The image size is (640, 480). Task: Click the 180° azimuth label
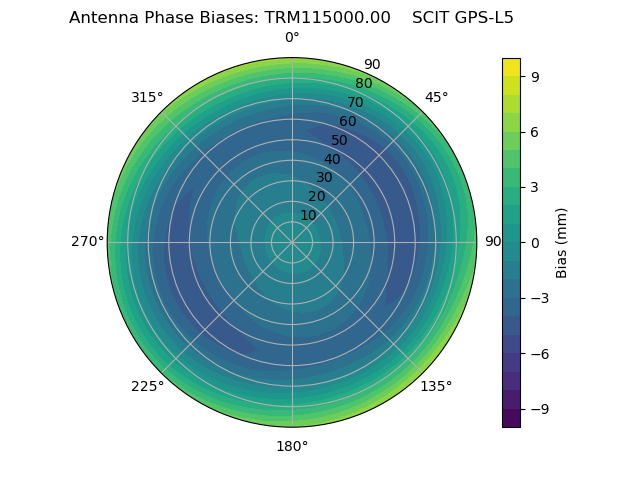coord(292,447)
